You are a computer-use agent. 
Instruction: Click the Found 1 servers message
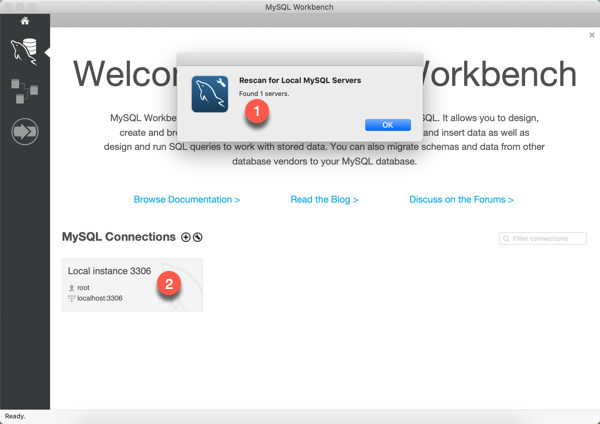(x=264, y=94)
